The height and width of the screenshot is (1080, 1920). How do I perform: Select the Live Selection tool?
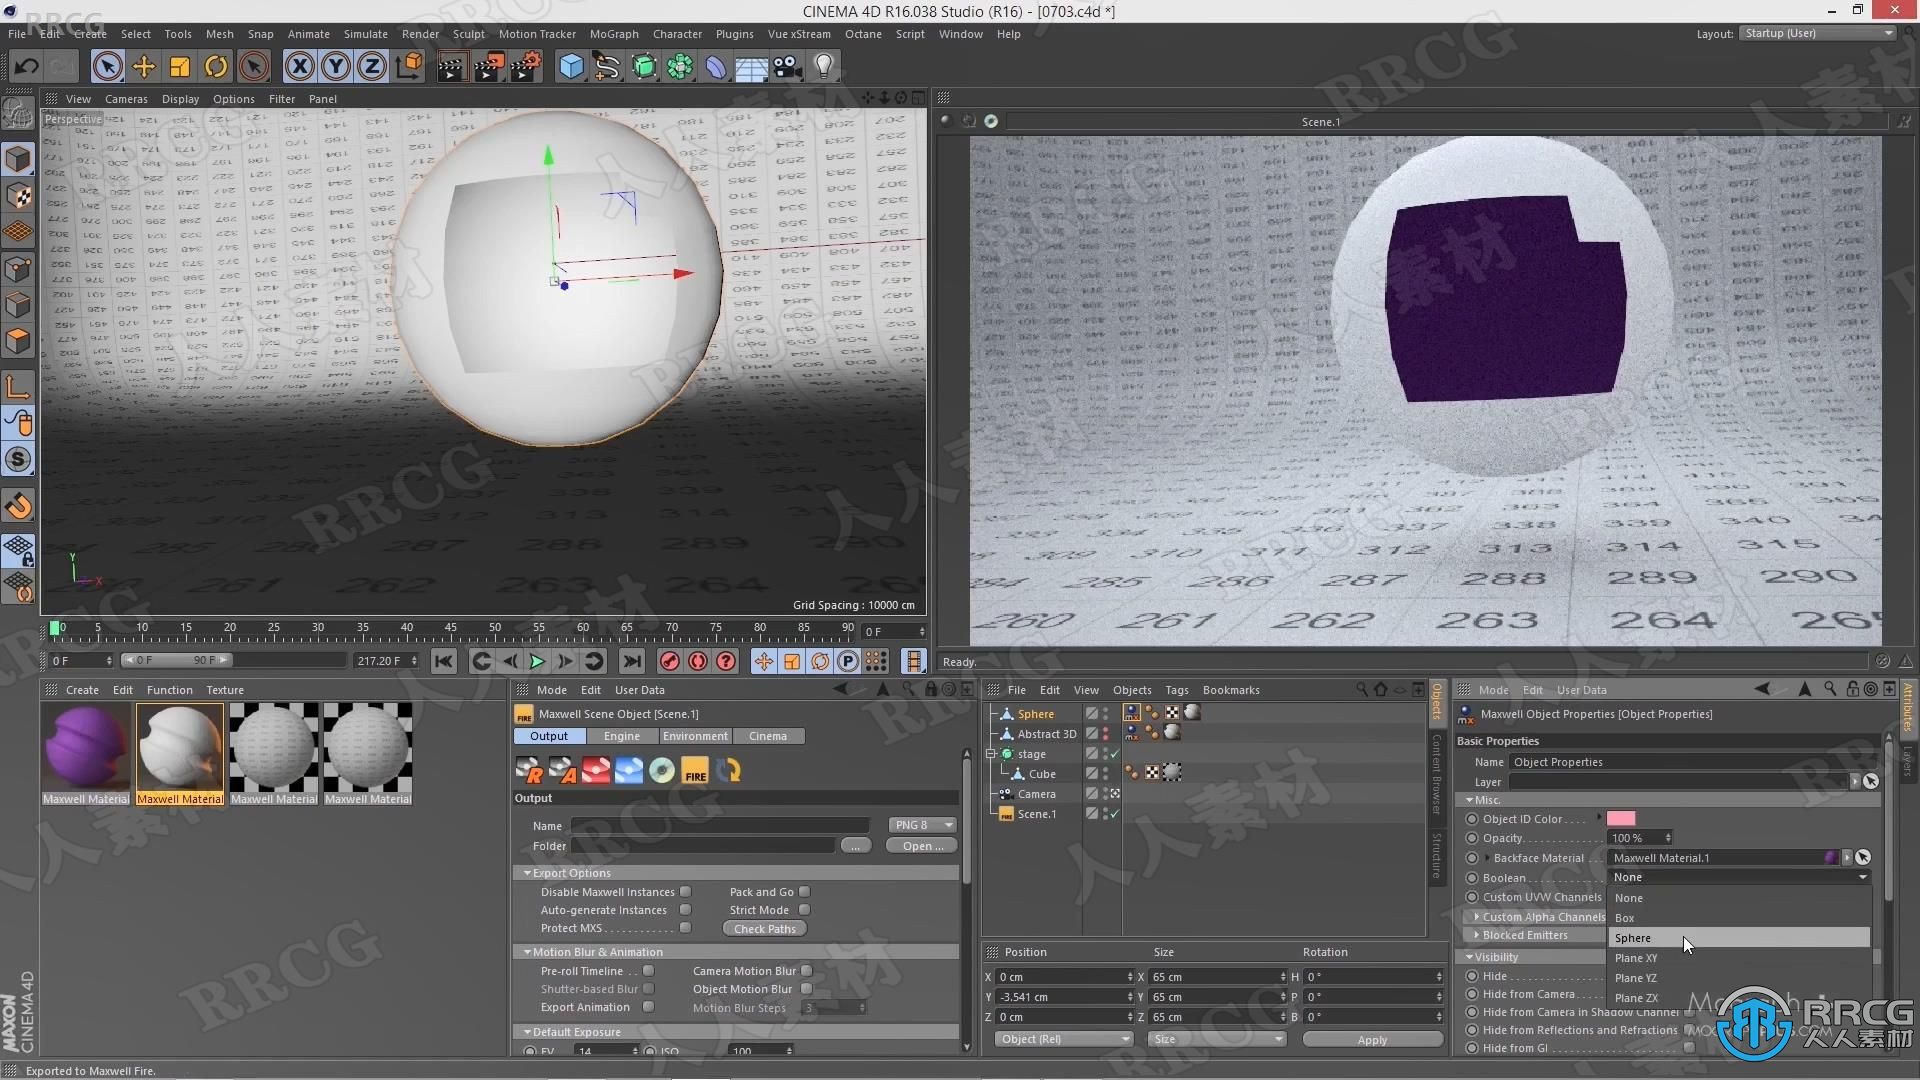(x=107, y=67)
